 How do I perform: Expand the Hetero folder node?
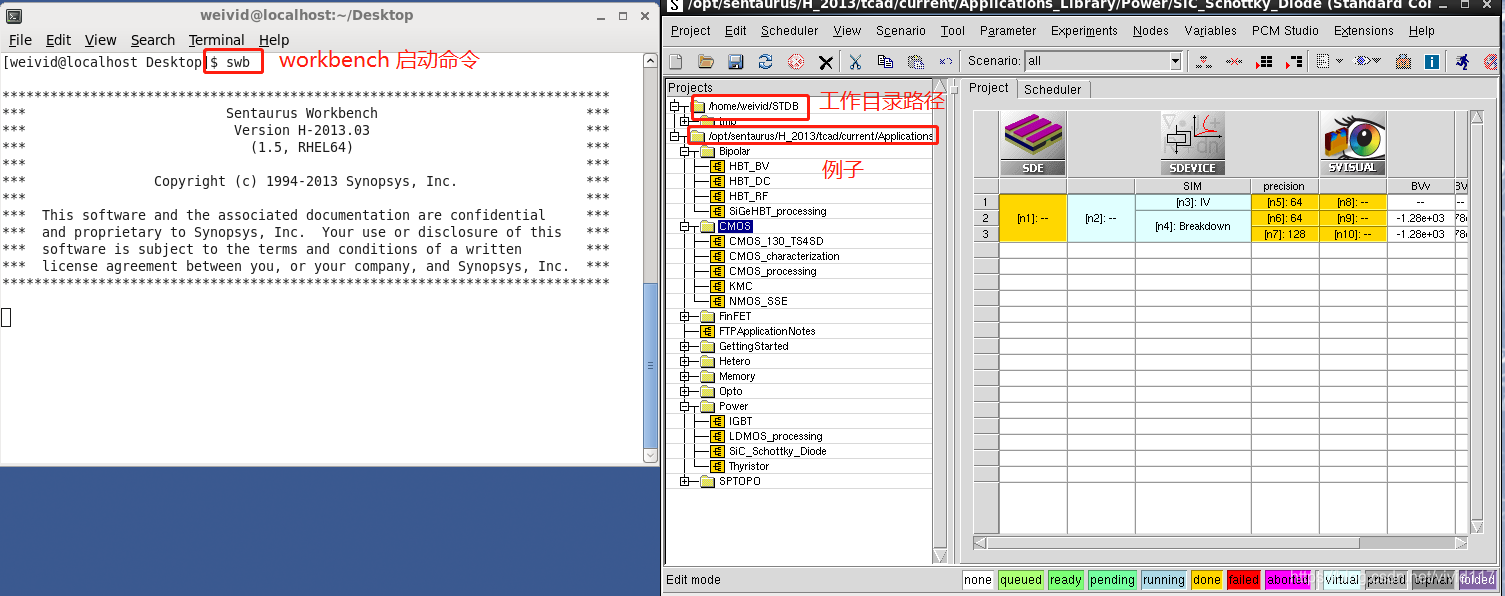click(x=685, y=362)
